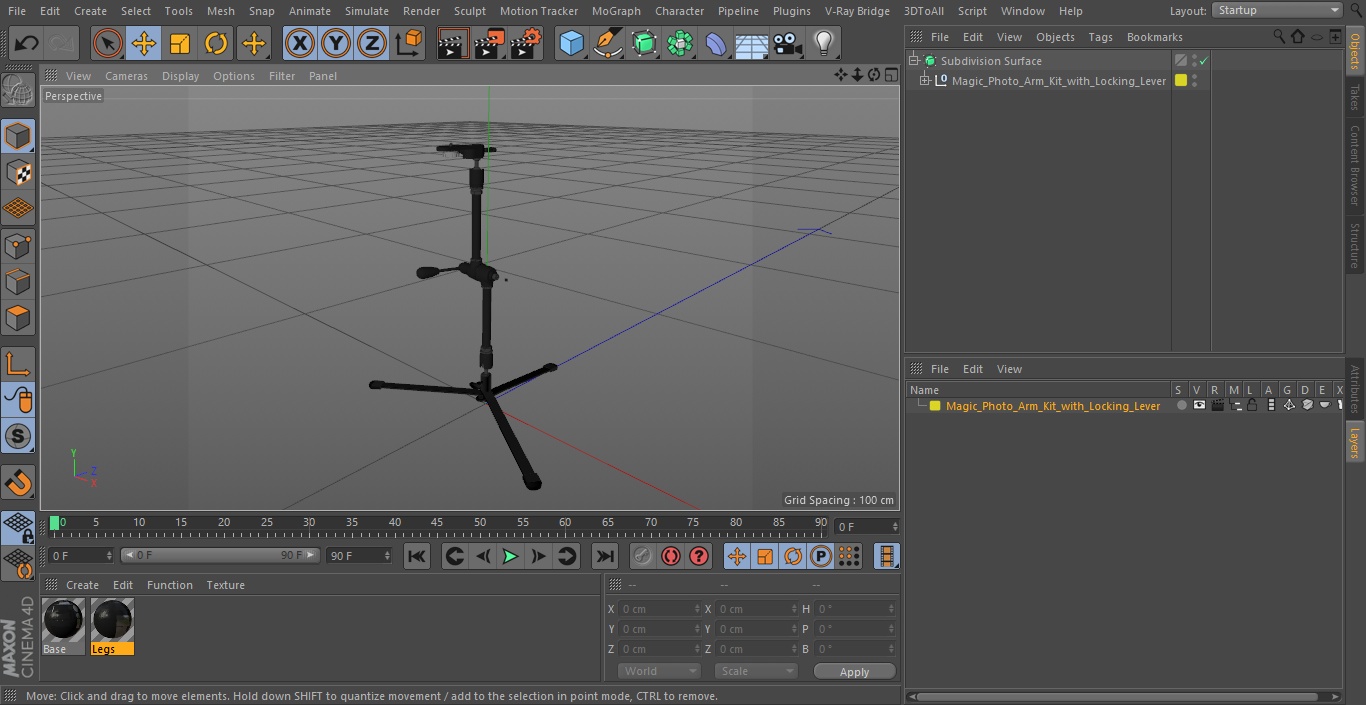Search objects with magnifier icon
The image size is (1366, 705).
coord(1279,37)
